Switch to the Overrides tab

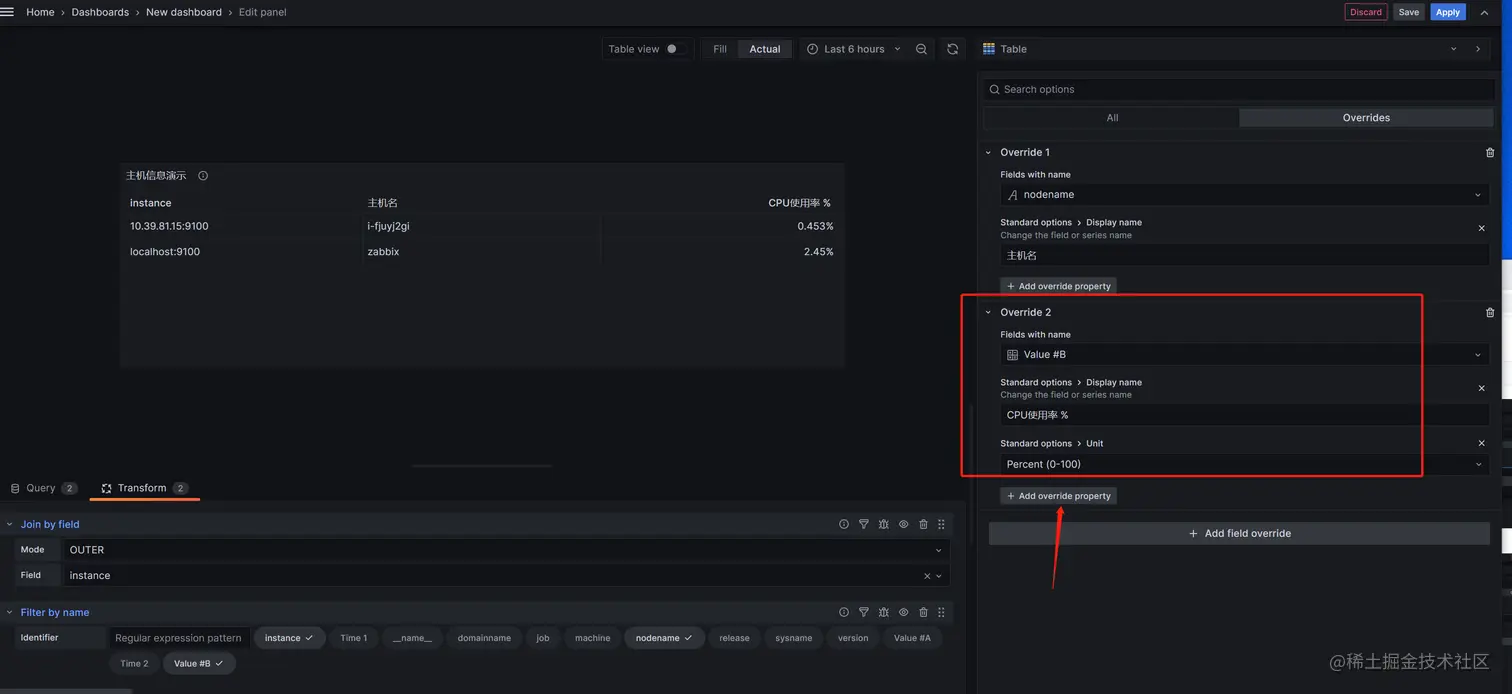pos(1366,118)
